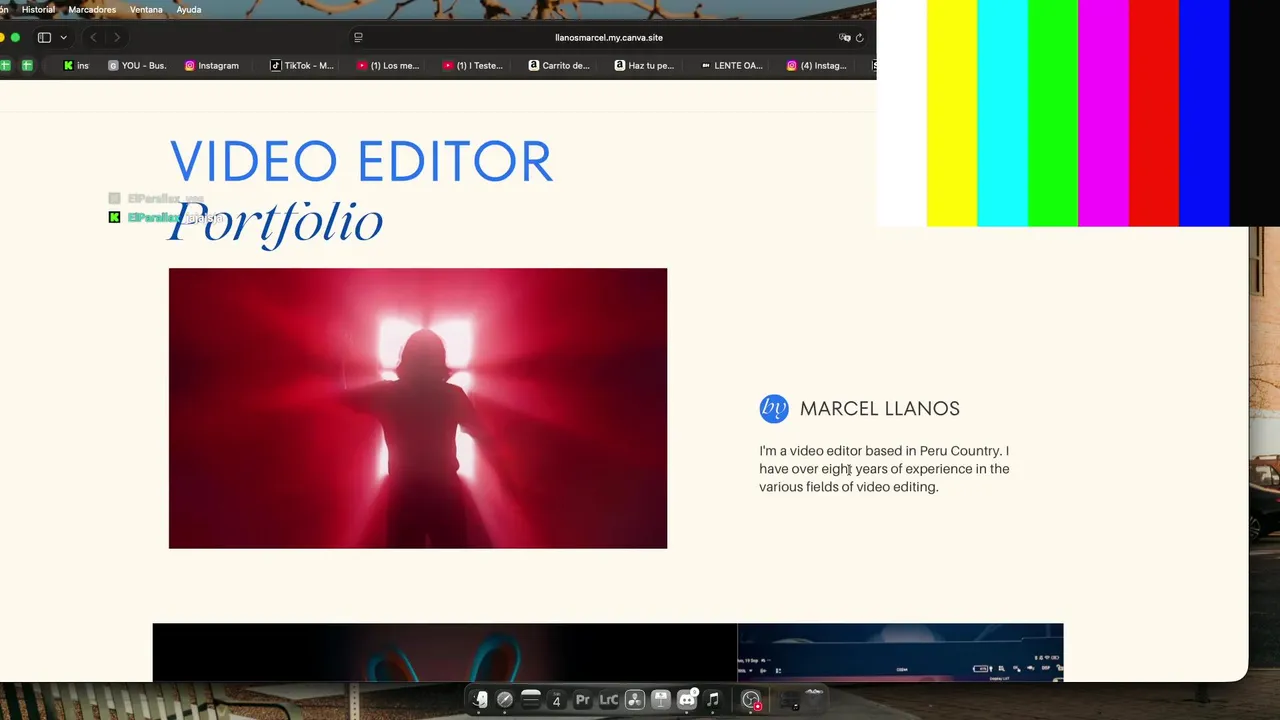This screenshot has height=720, width=1280.
Task: Open Finder from the Dock
Action: [x=480, y=700]
